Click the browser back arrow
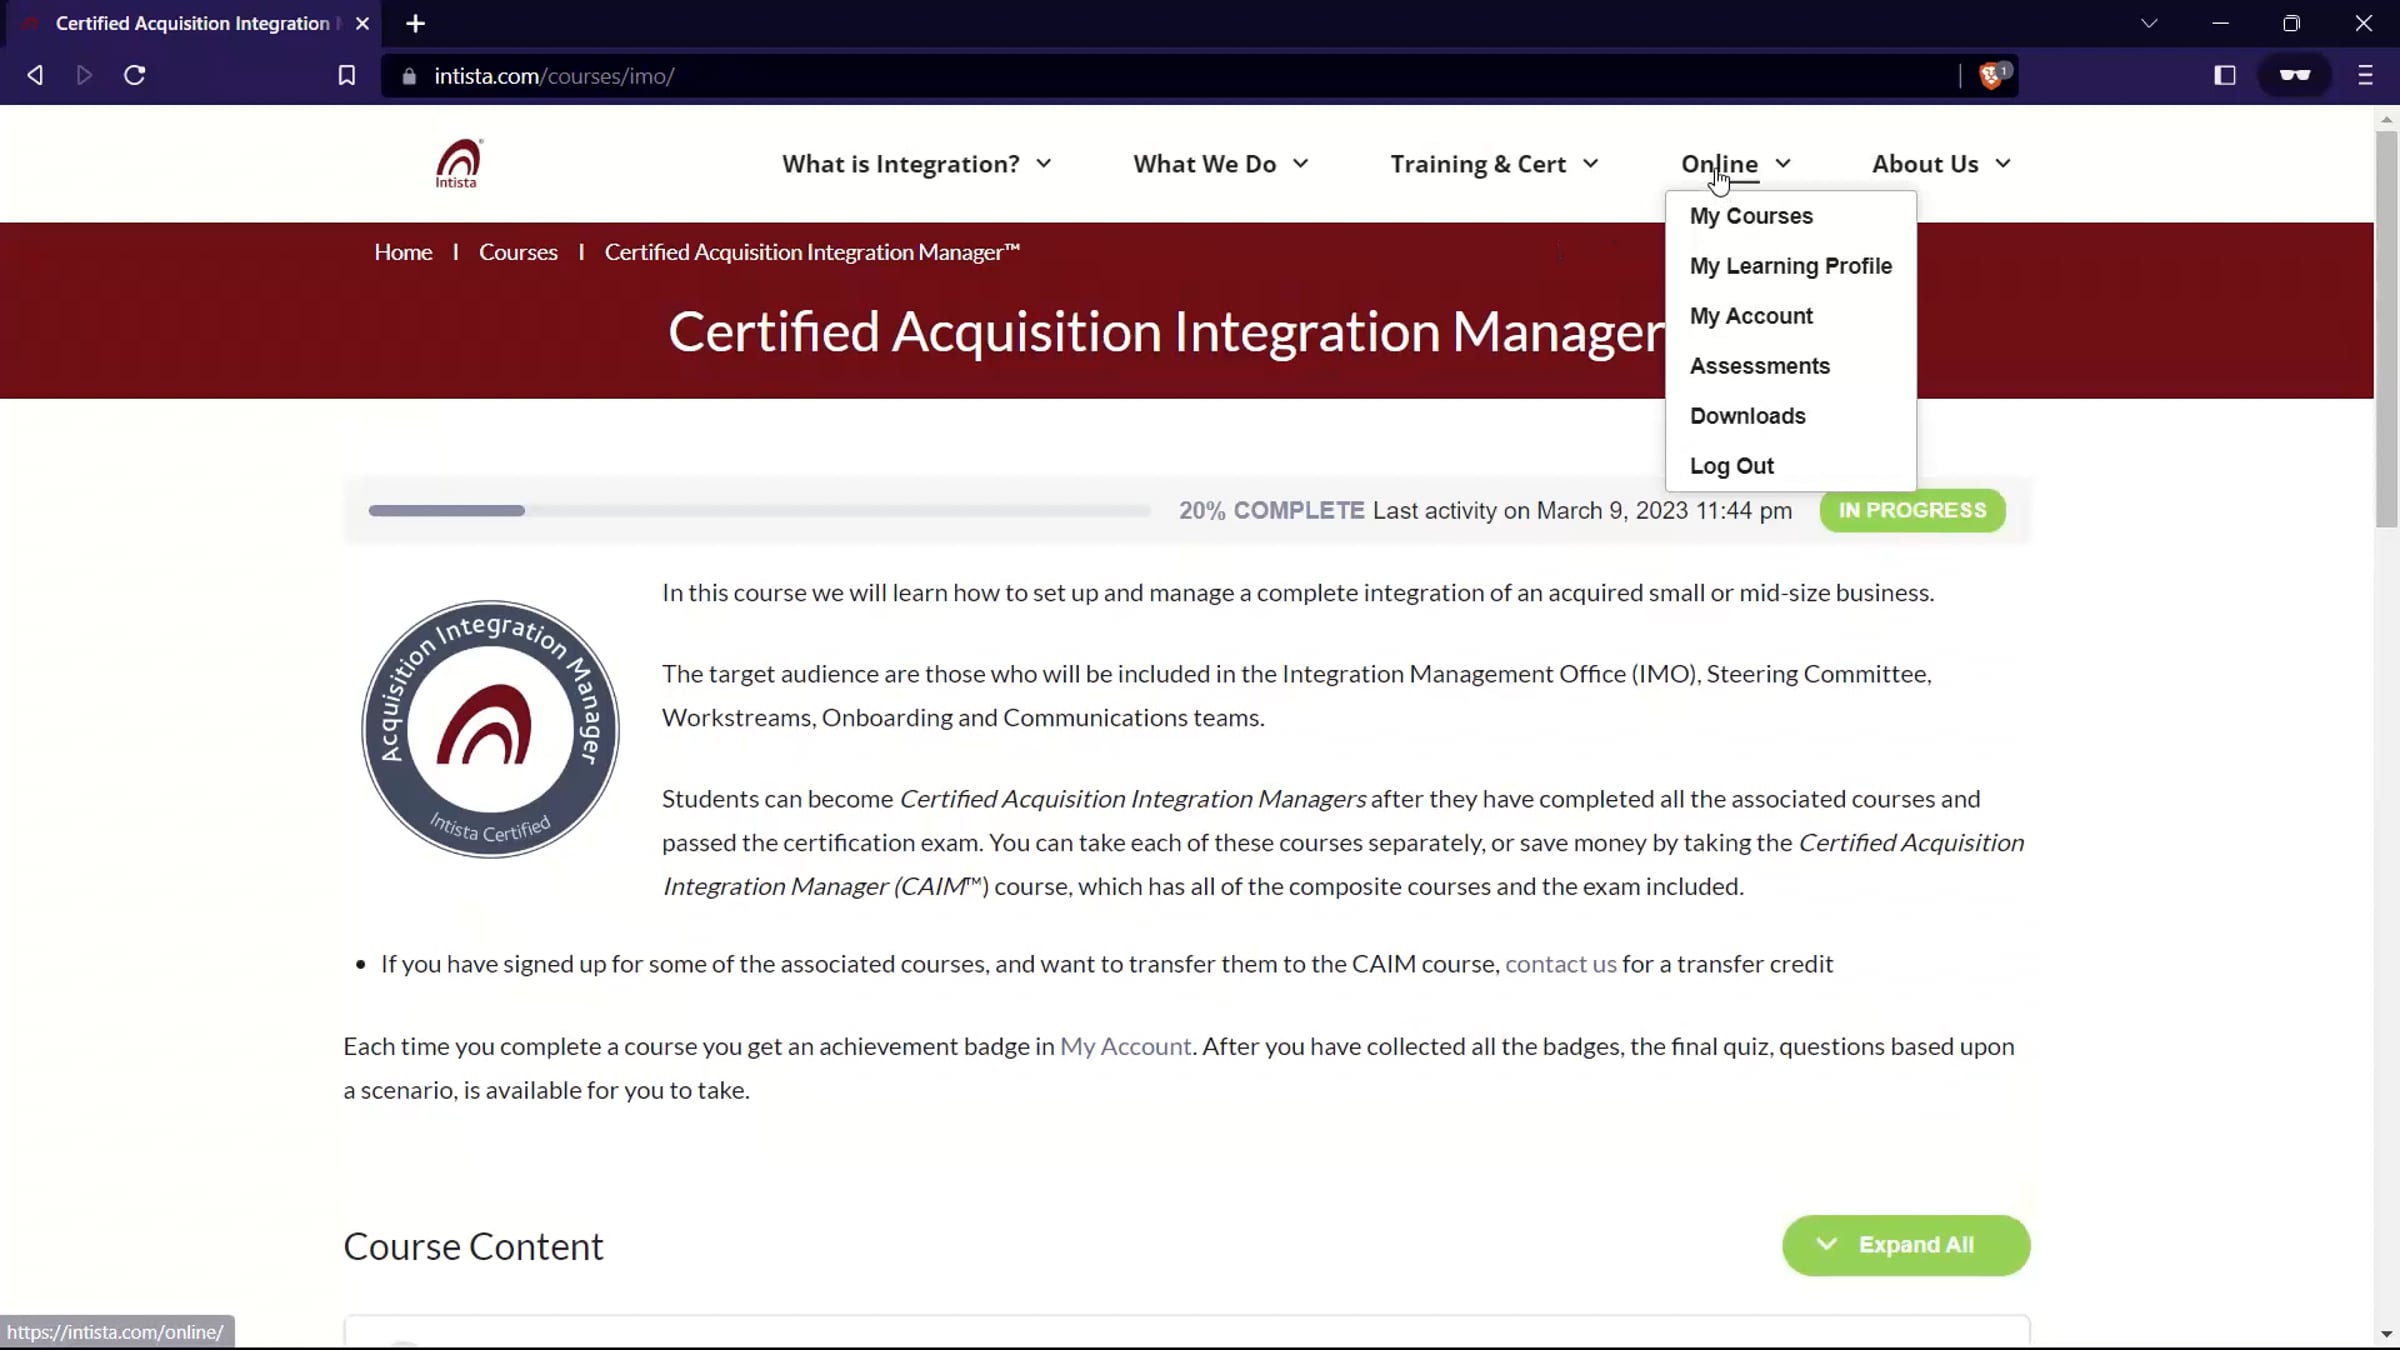Screen dimensions: 2400x1350 click(35, 75)
